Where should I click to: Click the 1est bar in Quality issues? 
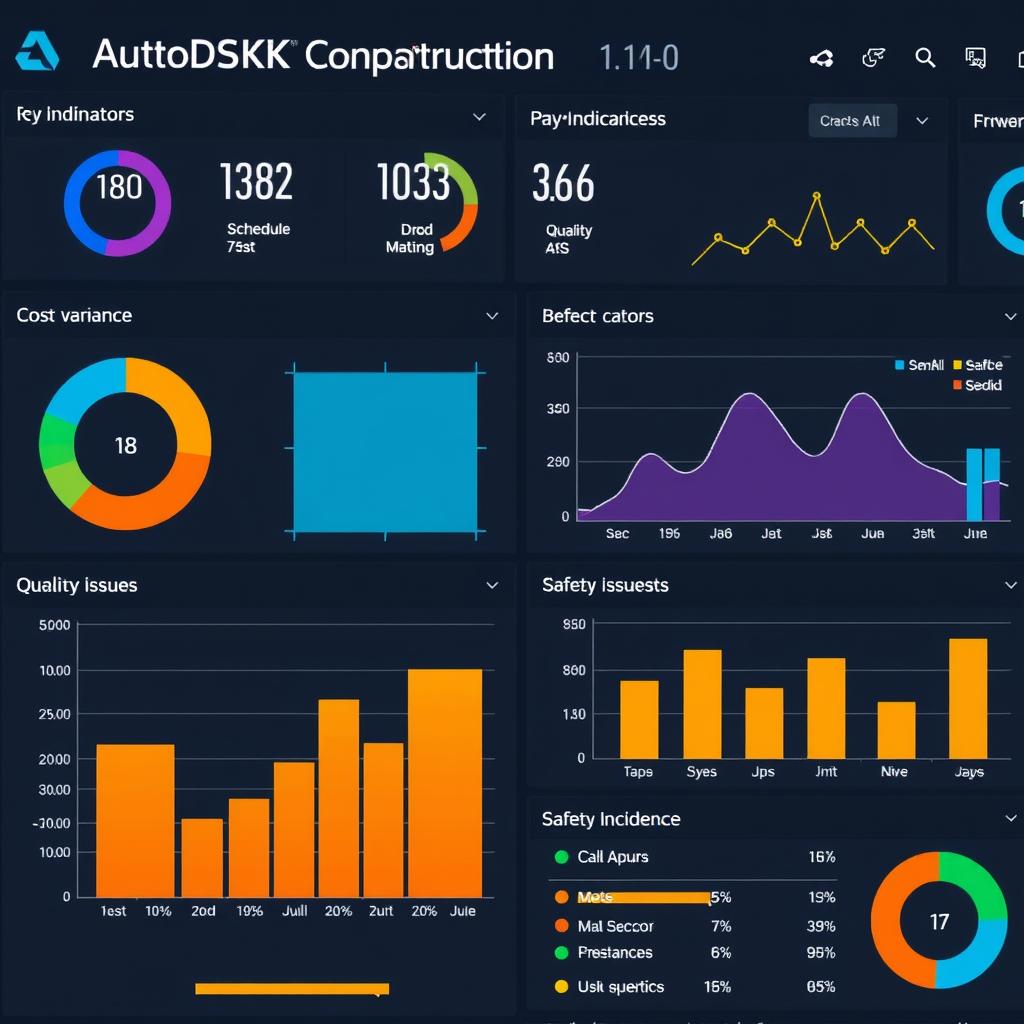(x=135, y=820)
